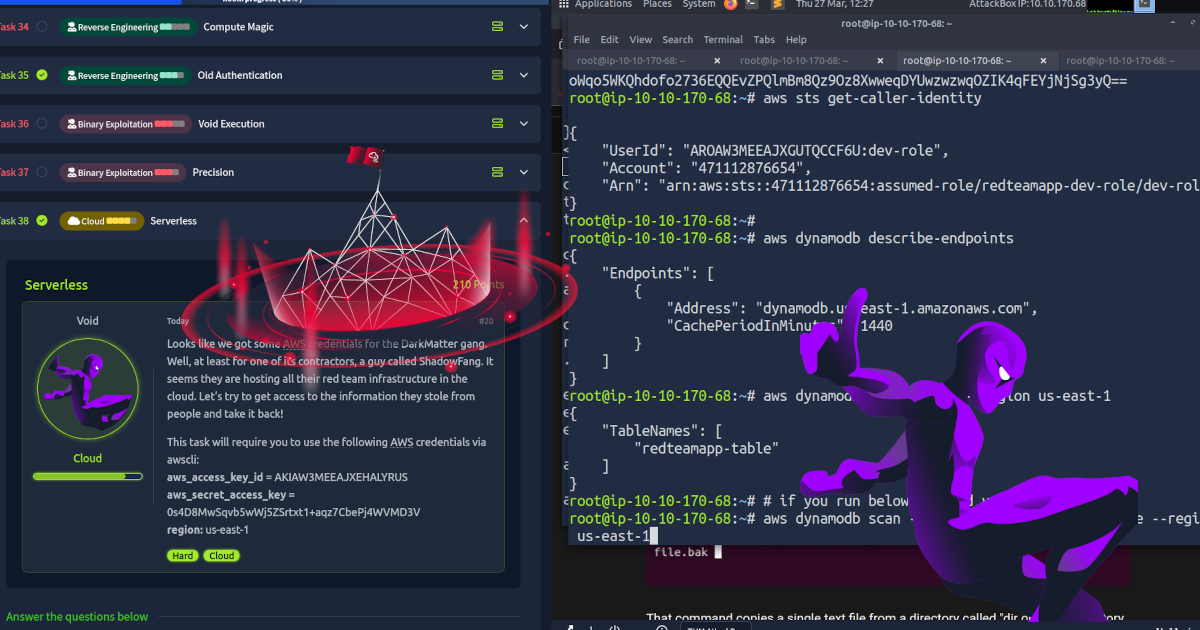Click the machine icon on Task 35

[497, 75]
